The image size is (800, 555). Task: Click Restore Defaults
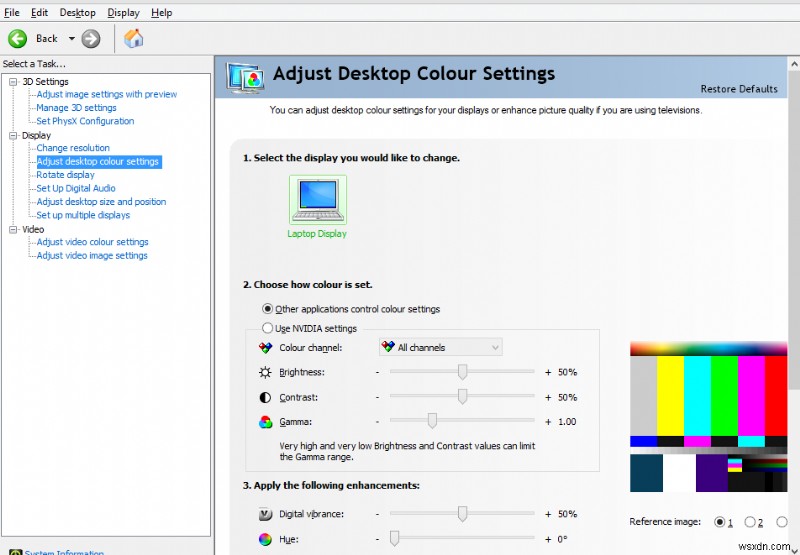739,89
